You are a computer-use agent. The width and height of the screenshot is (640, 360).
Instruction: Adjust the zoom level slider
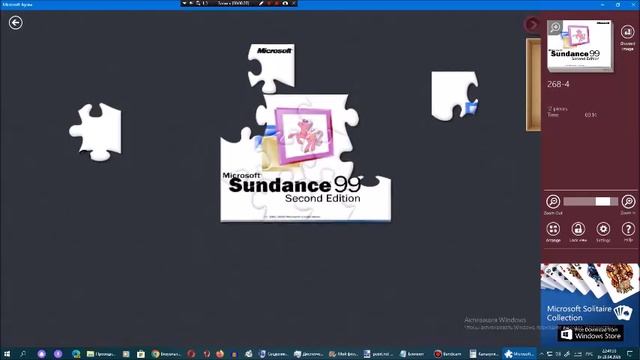click(x=591, y=201)
